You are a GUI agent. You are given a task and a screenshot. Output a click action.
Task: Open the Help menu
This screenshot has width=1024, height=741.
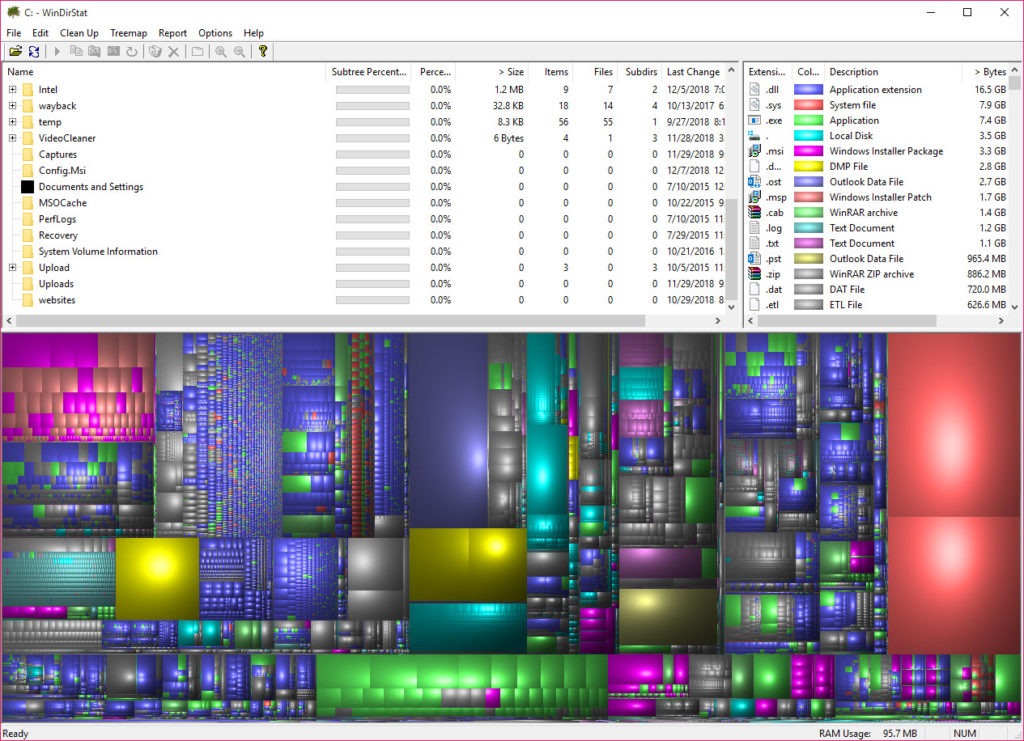click(253, 33)
